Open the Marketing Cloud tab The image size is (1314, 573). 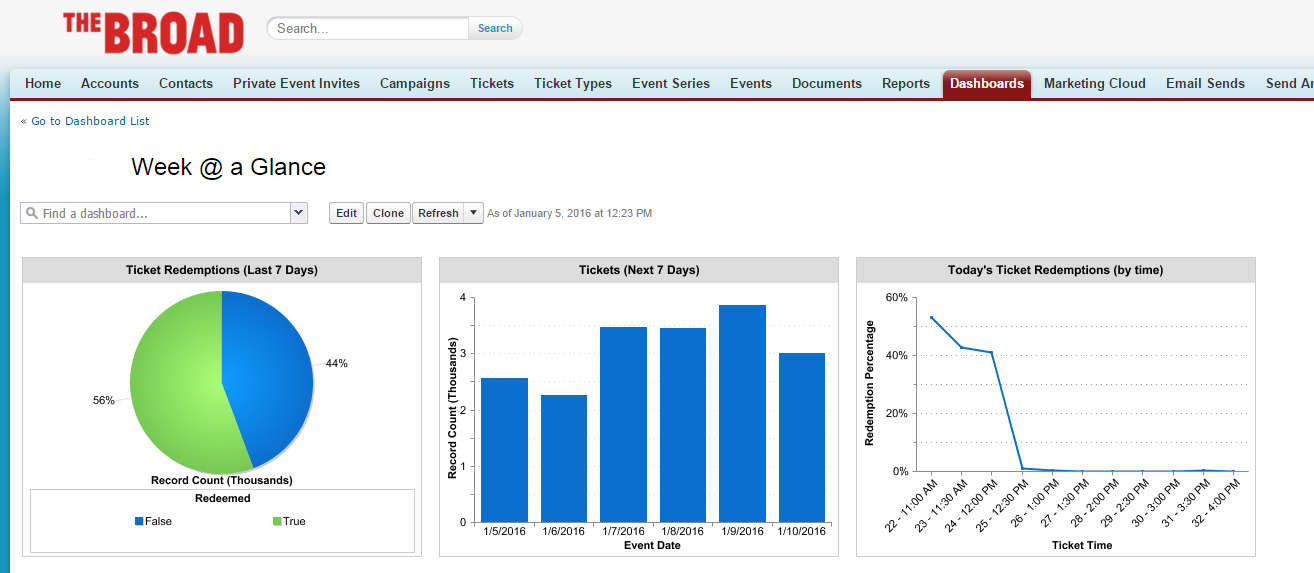coord(1095,84)
